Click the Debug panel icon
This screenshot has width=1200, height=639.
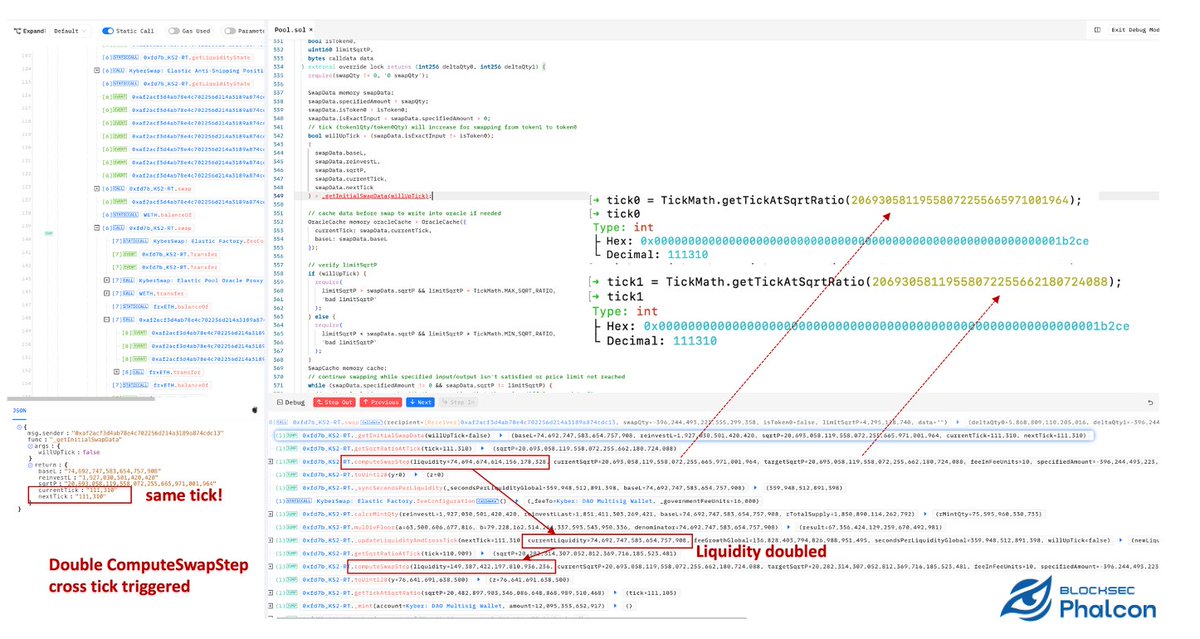click(279, 402)
